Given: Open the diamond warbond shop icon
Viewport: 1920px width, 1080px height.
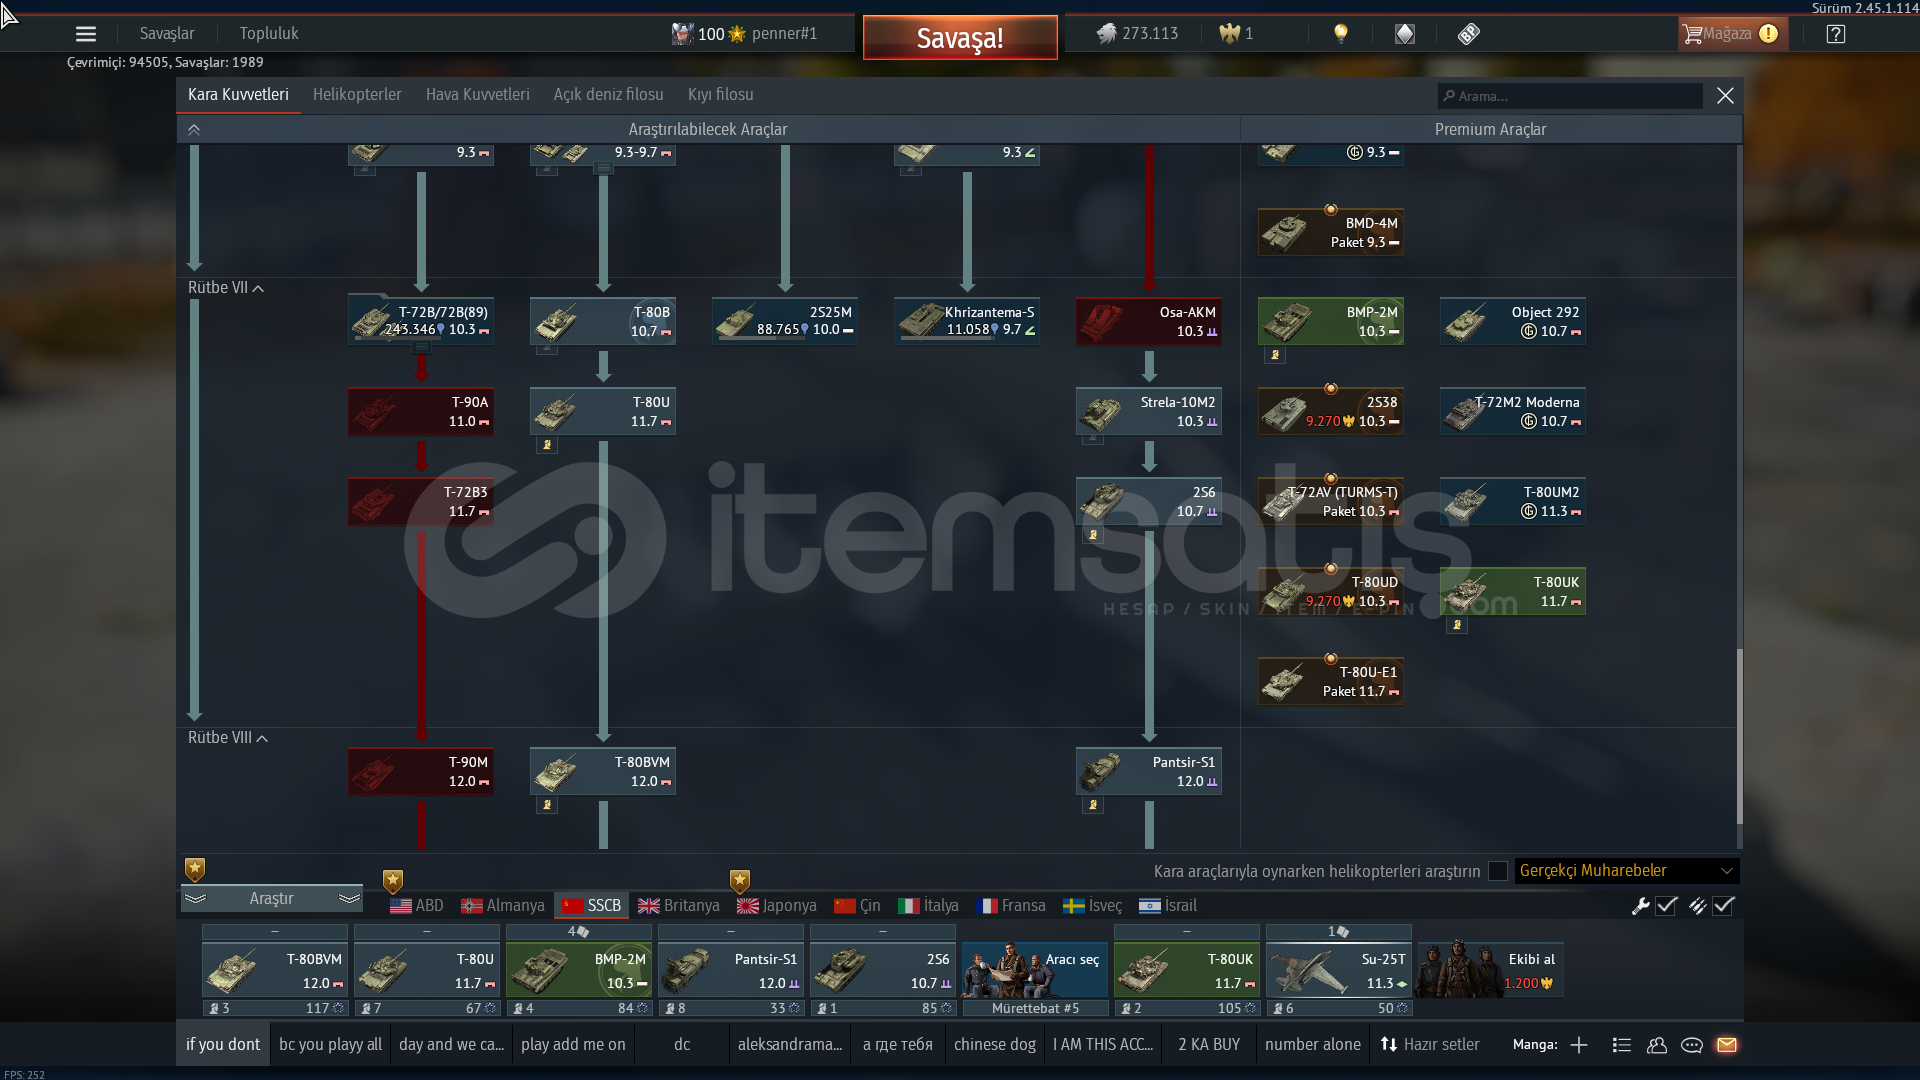Looking at the screenshot, I should click(x=1405, y=34).
